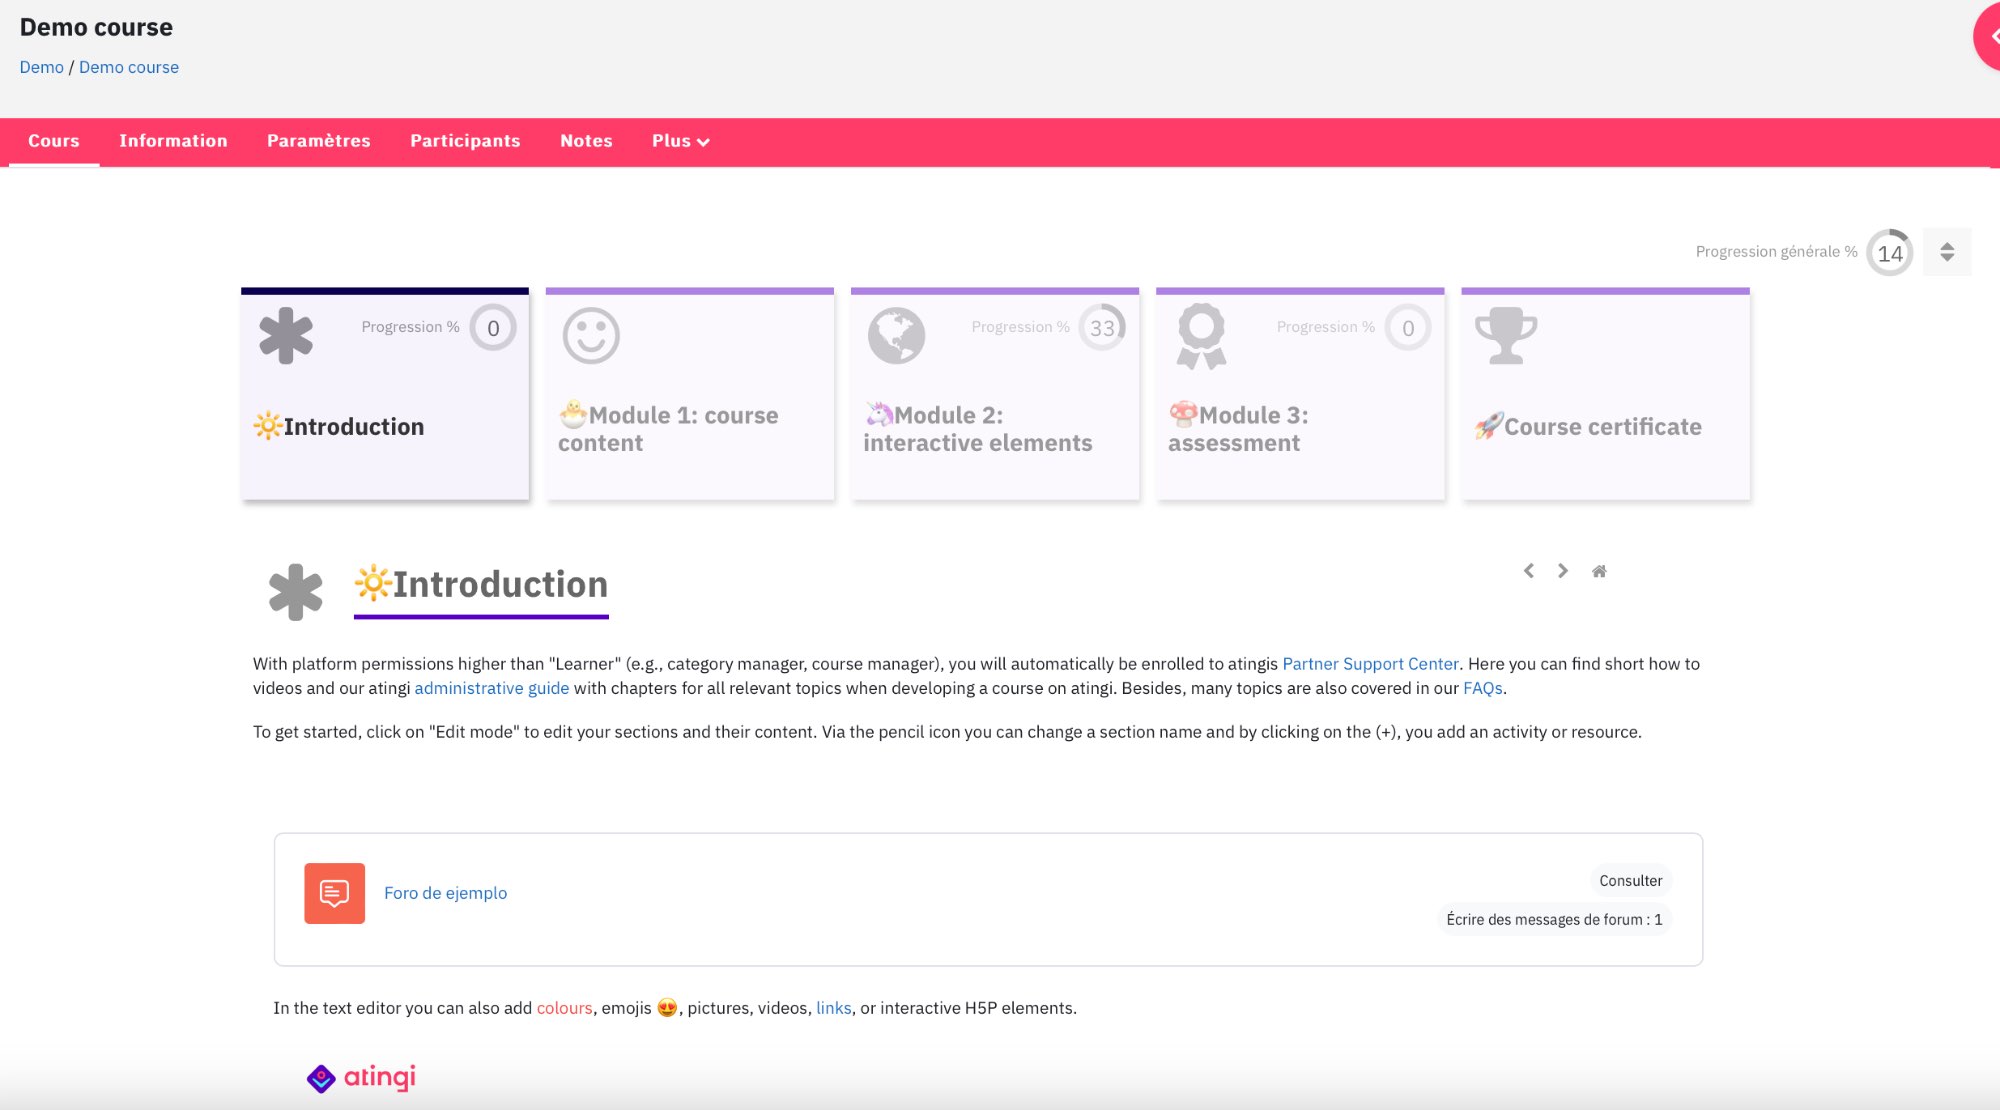Open the Cours tab

[54, 141]
